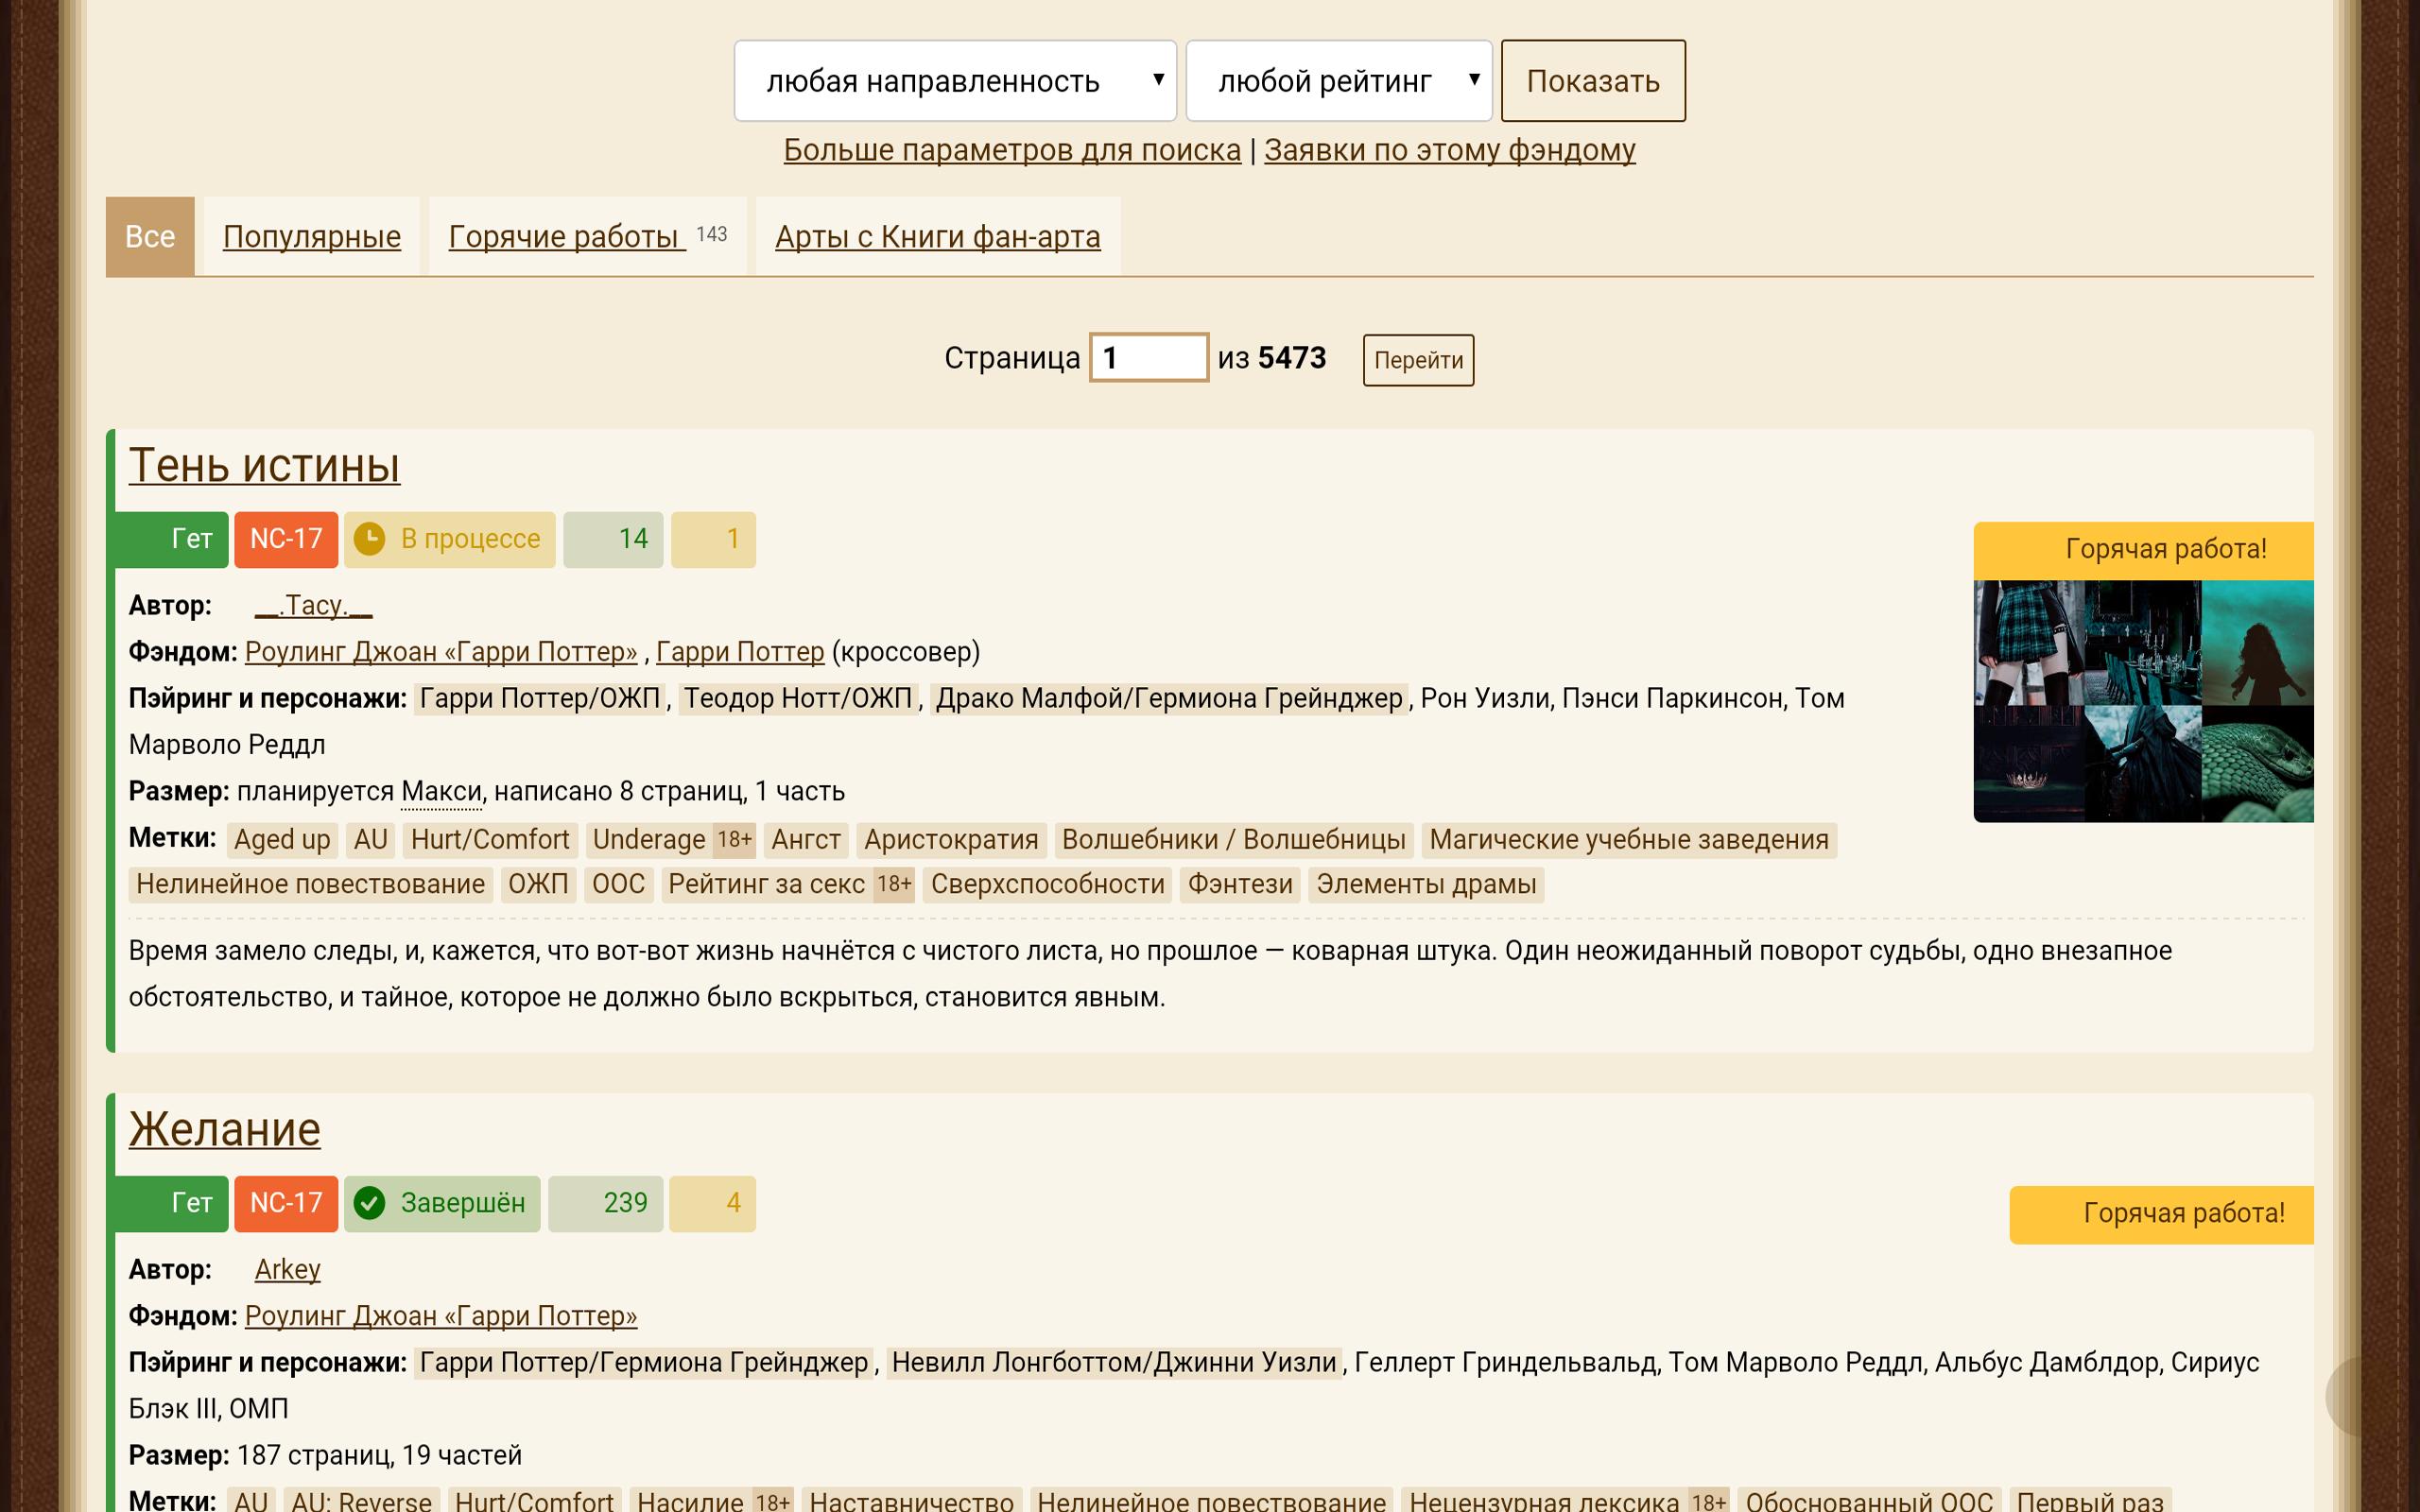Click the green completed checkmark icon on Желание
Viewport: 2420px width, 1512px height.
click(x=370, y=1202)
